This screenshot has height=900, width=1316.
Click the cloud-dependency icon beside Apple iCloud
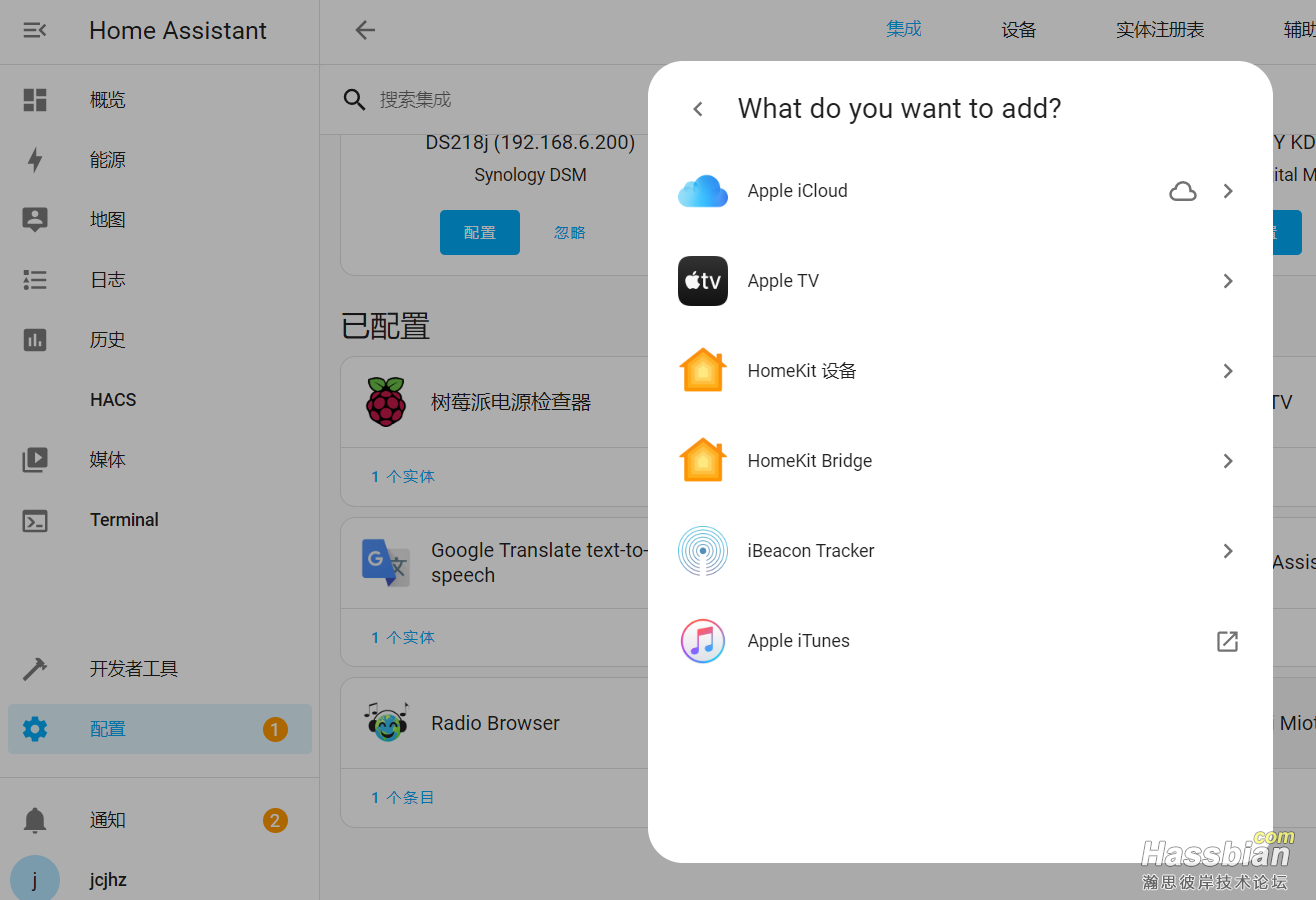coord(1183,191)
